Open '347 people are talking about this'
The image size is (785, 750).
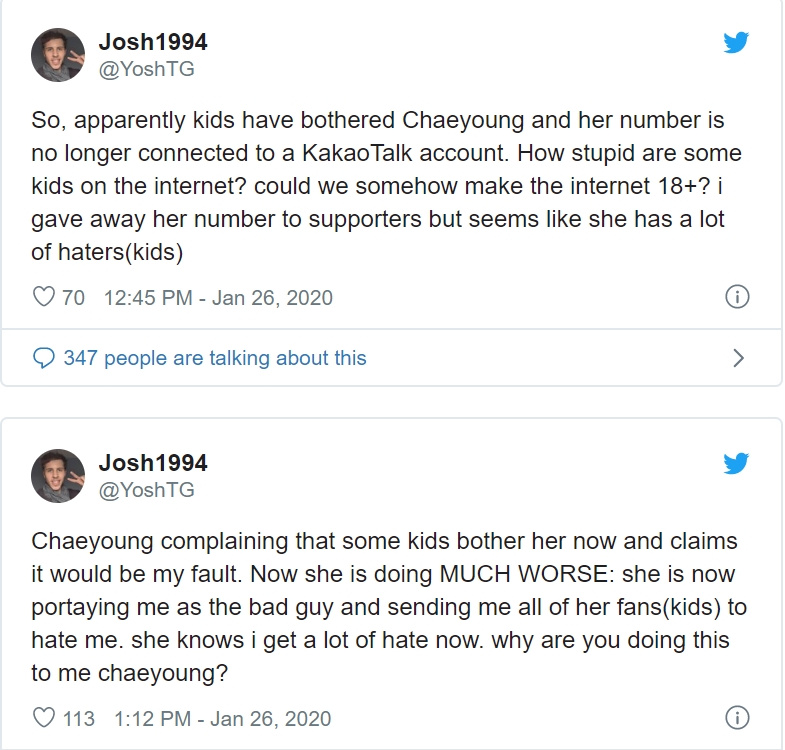[x=215, y=358]
